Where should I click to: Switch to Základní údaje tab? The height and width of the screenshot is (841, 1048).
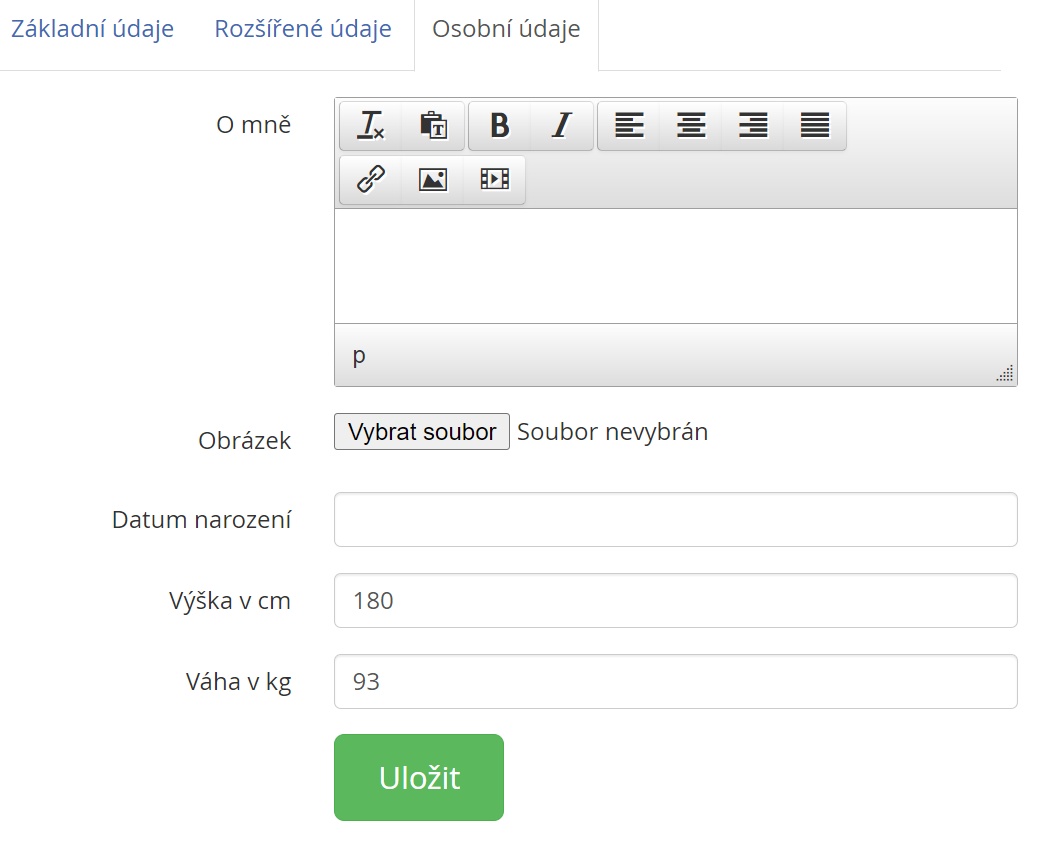92,29
